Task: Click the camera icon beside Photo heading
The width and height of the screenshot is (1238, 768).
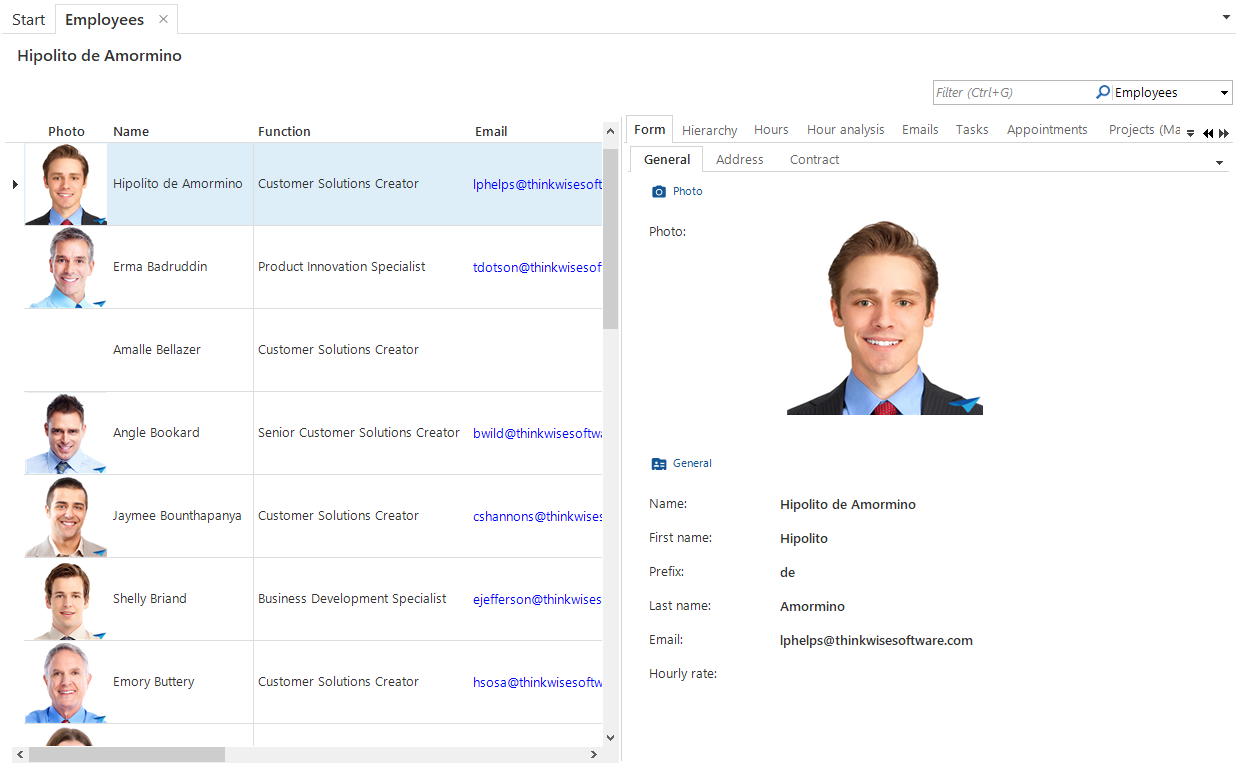Action: 658,191
